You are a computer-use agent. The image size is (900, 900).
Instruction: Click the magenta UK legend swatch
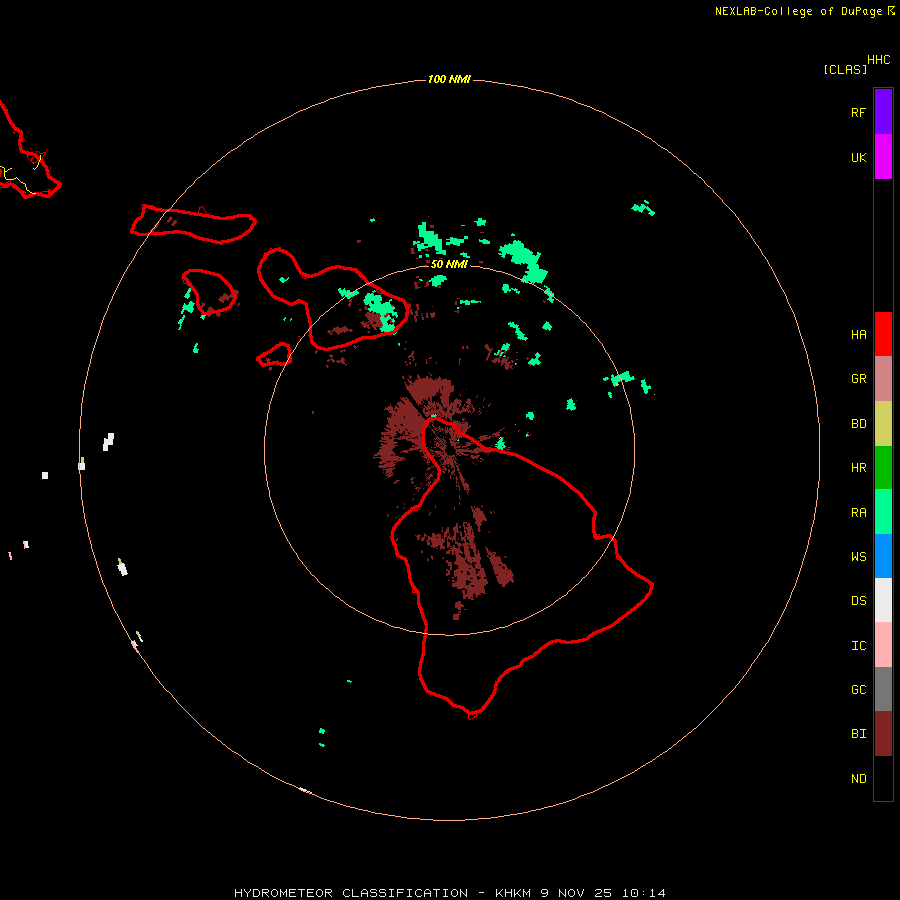[x=883, y=157]
